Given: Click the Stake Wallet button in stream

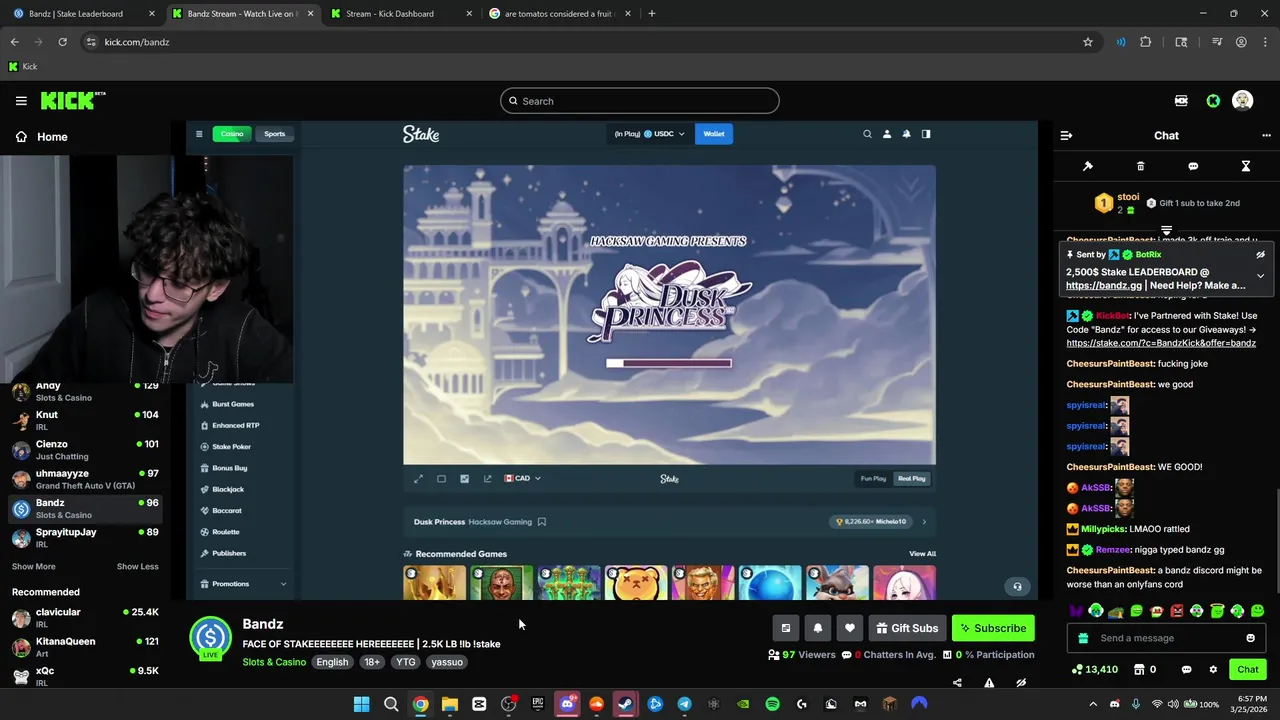Looking at the screenshot, I should (x=714, y=134).
